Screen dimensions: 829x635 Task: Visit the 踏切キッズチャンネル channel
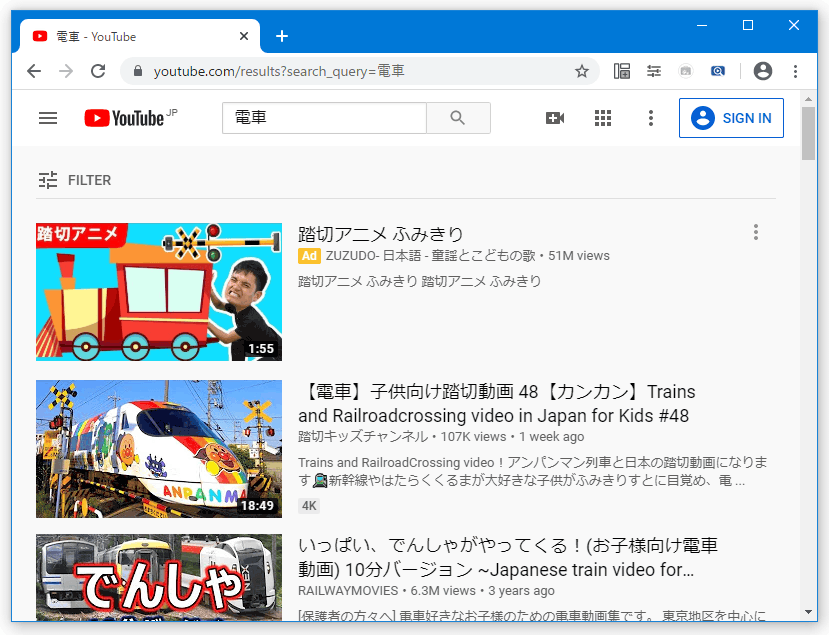click(x=363, y=437)
